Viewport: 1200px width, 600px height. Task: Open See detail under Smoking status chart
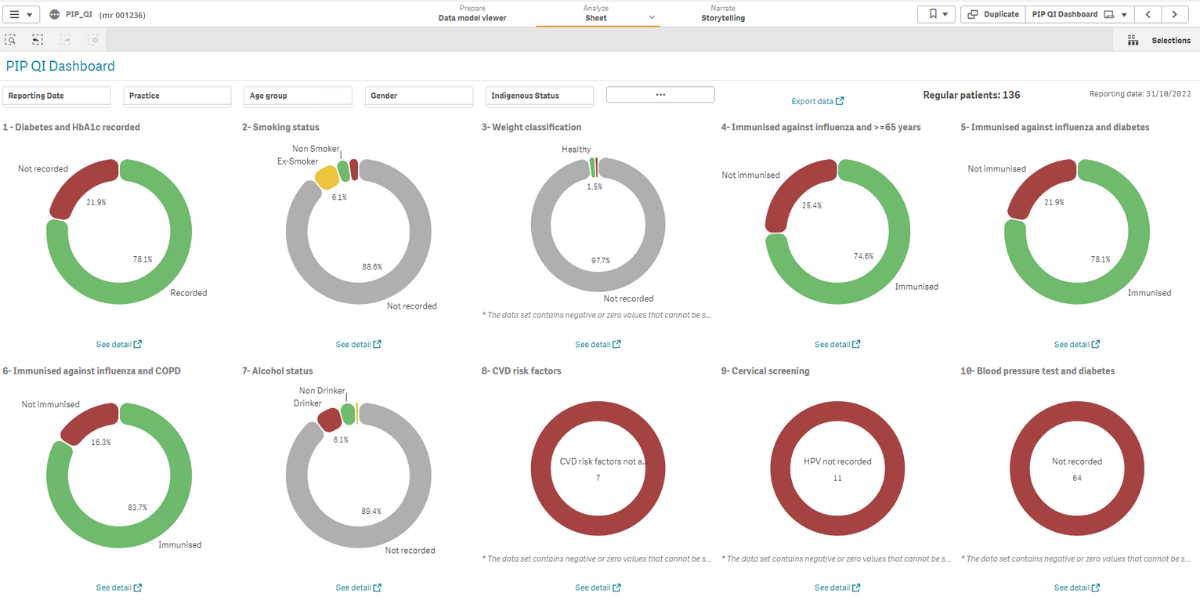[x=358, y=345]
